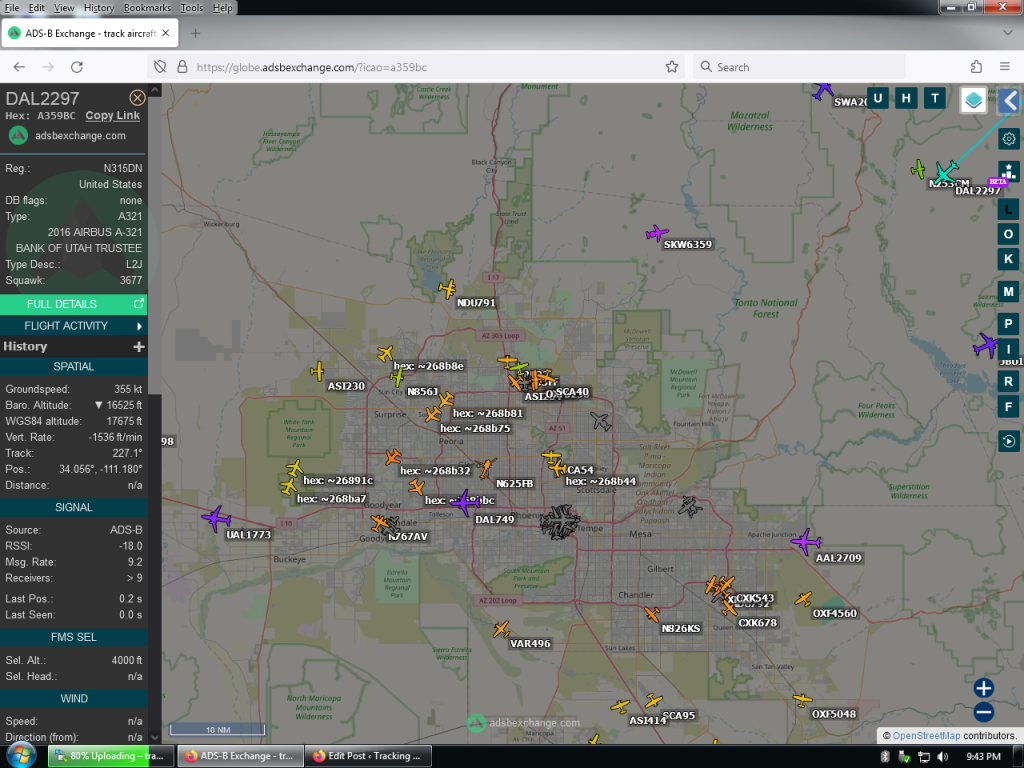Select the VAR496 aircraft icon
Screen dimensions: 1024x768
(x=501, y=630)
